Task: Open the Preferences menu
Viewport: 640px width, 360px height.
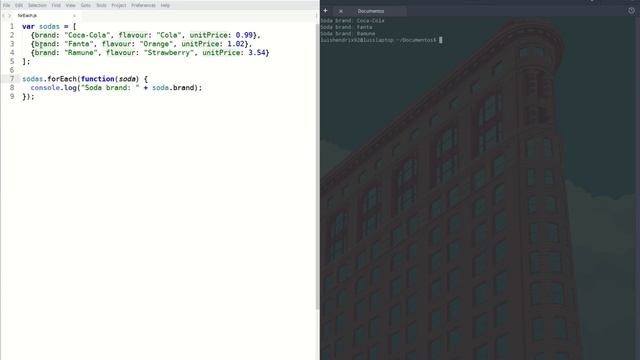Action: click(x=143, y=5)
